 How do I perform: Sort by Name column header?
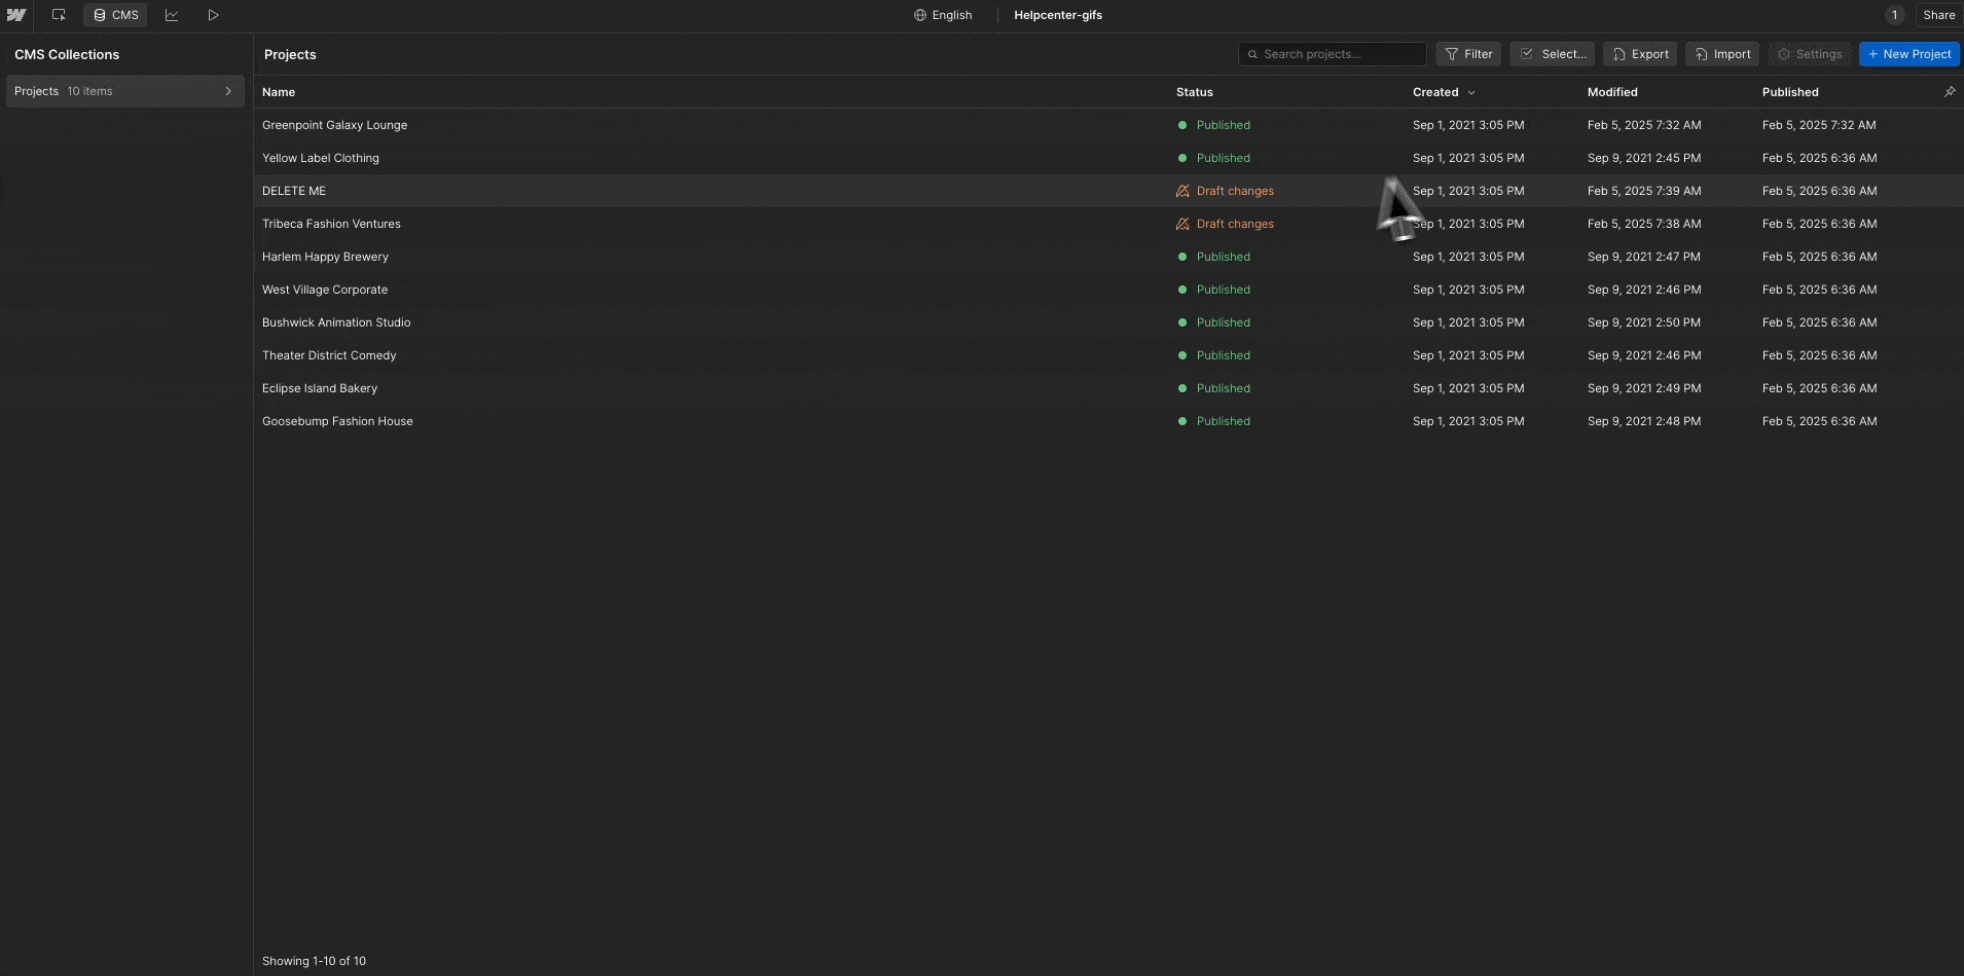pos(278,92)
